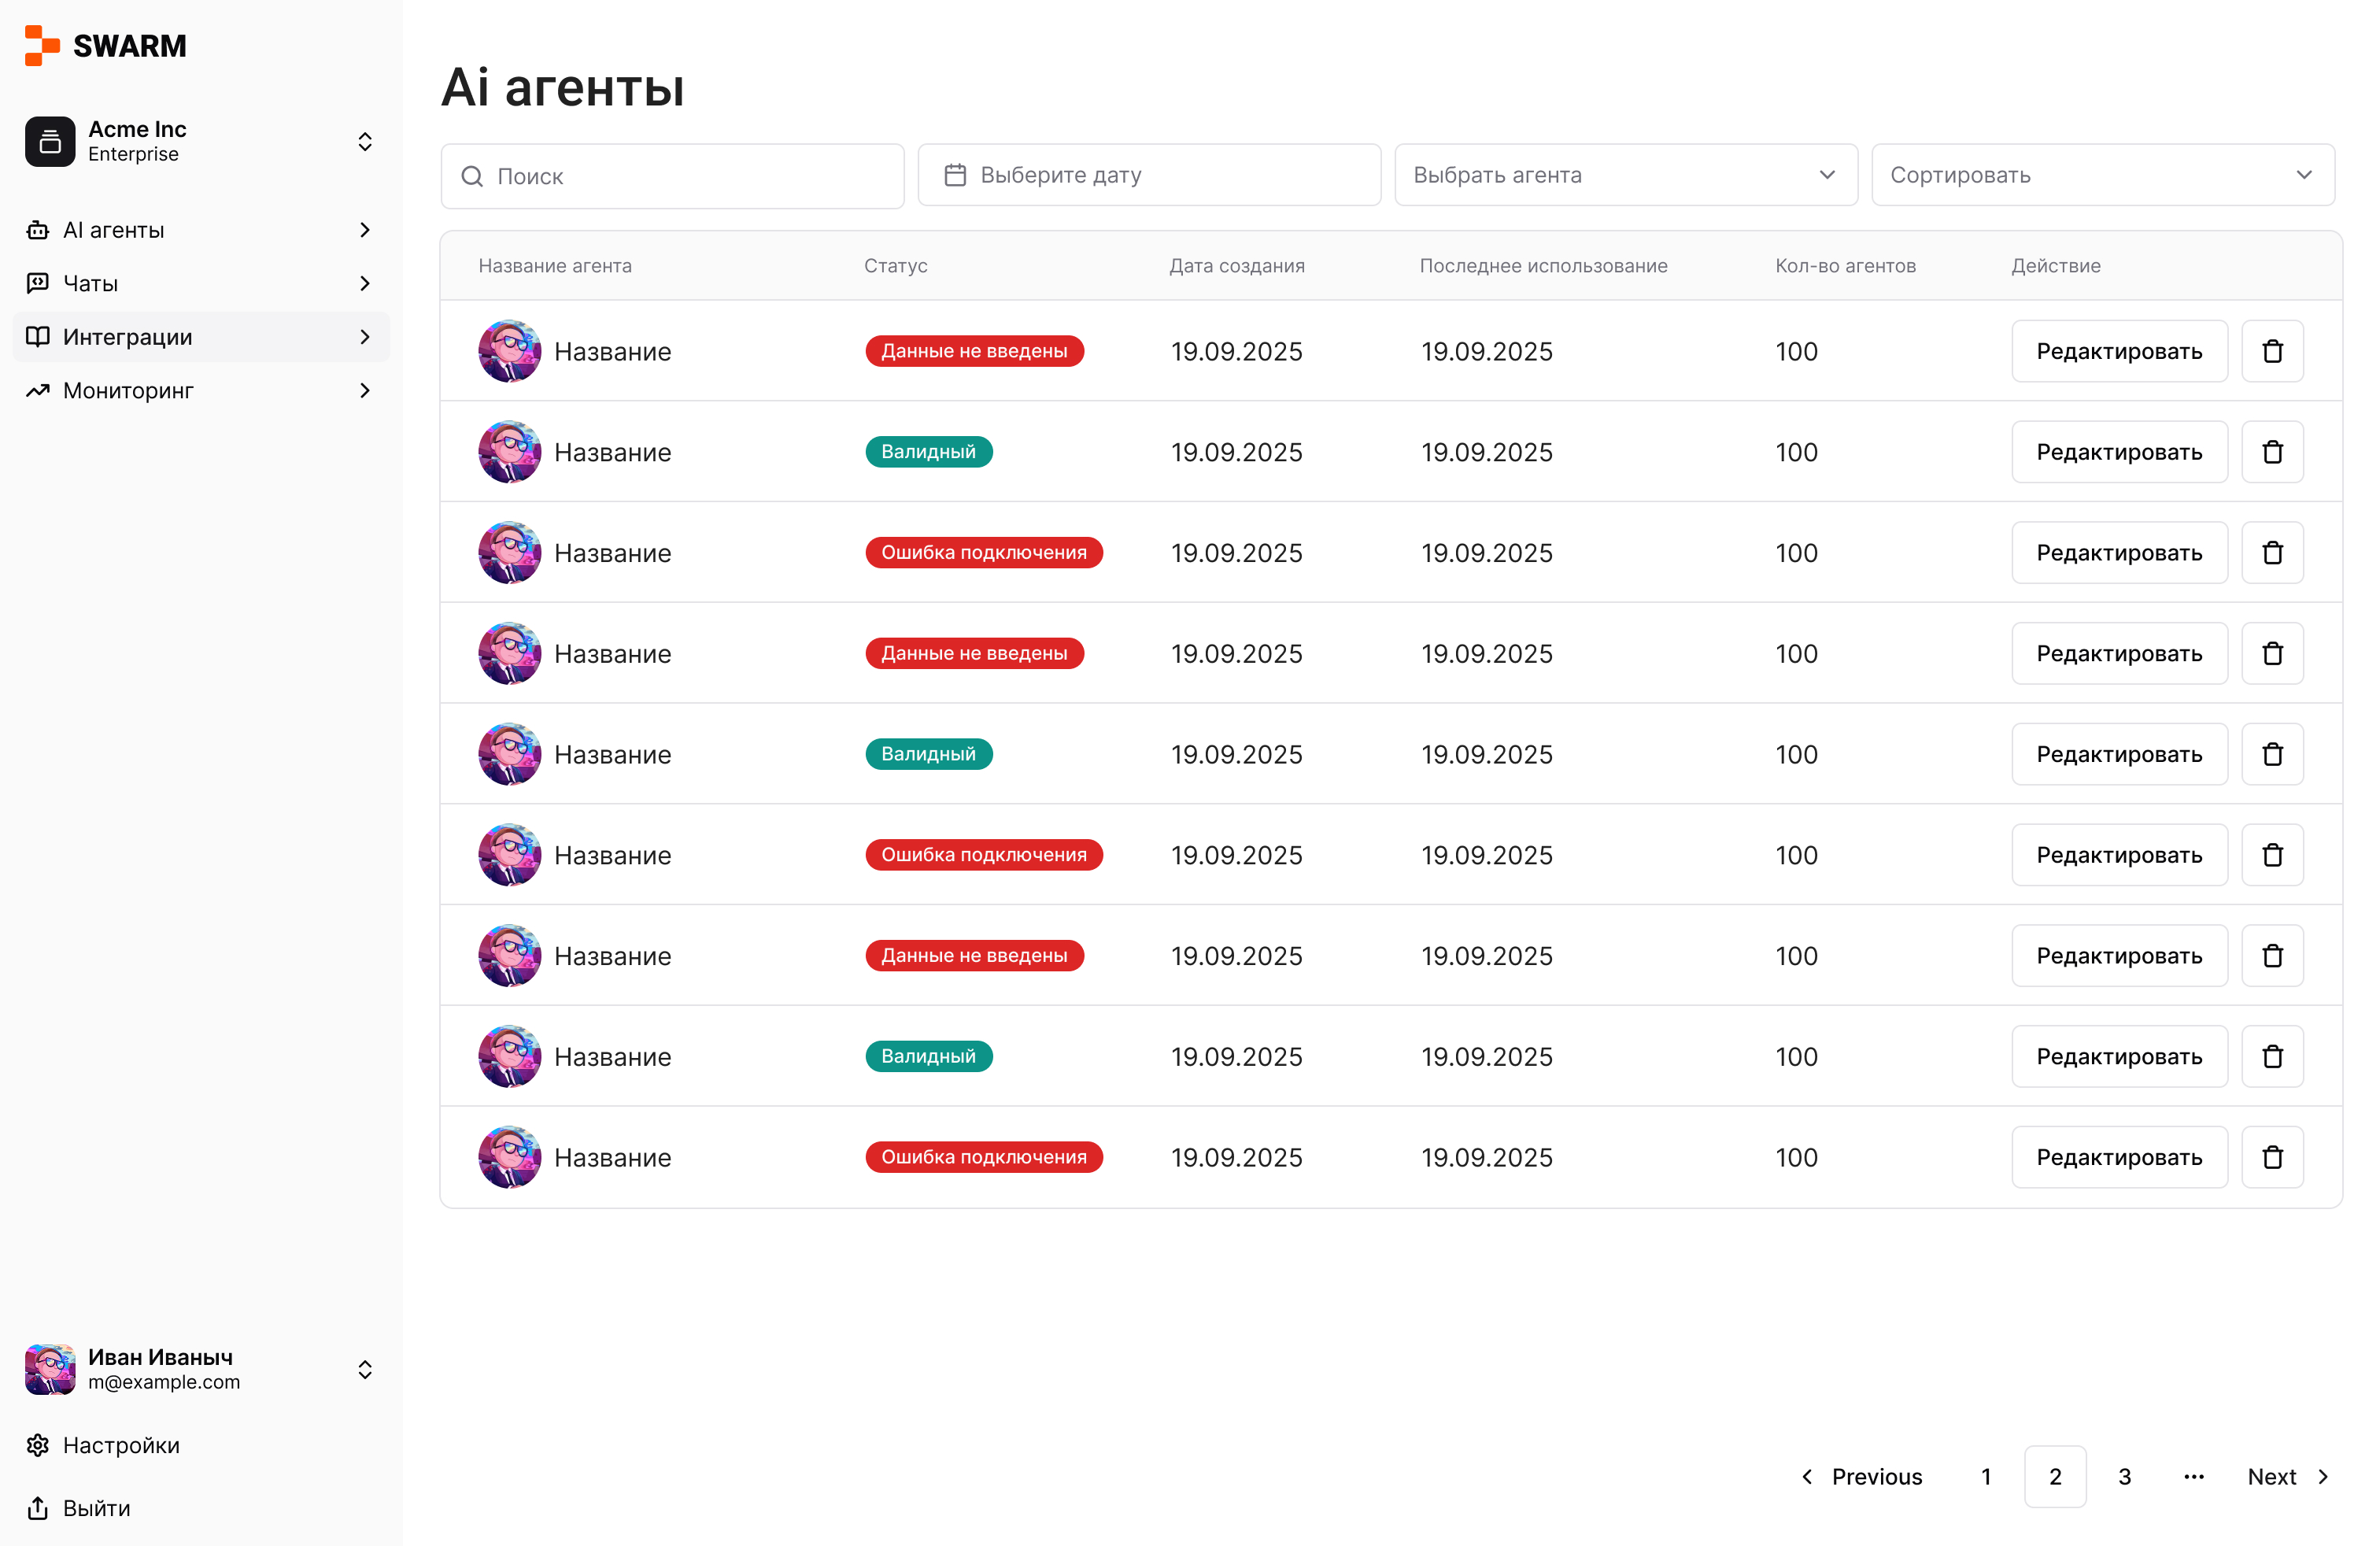Click the SWARM logo icon
The image size is (2380, 1546).
point(42,46)
